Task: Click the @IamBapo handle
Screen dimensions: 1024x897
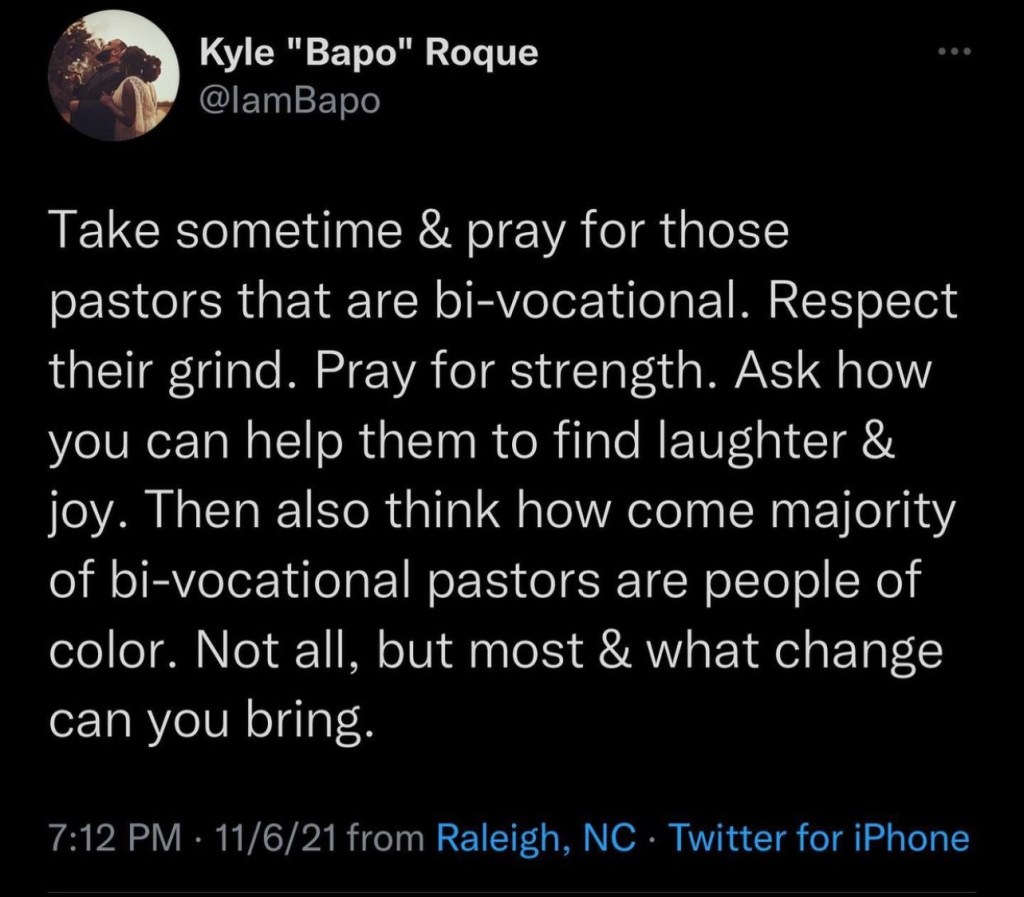Action: (291, 101)
